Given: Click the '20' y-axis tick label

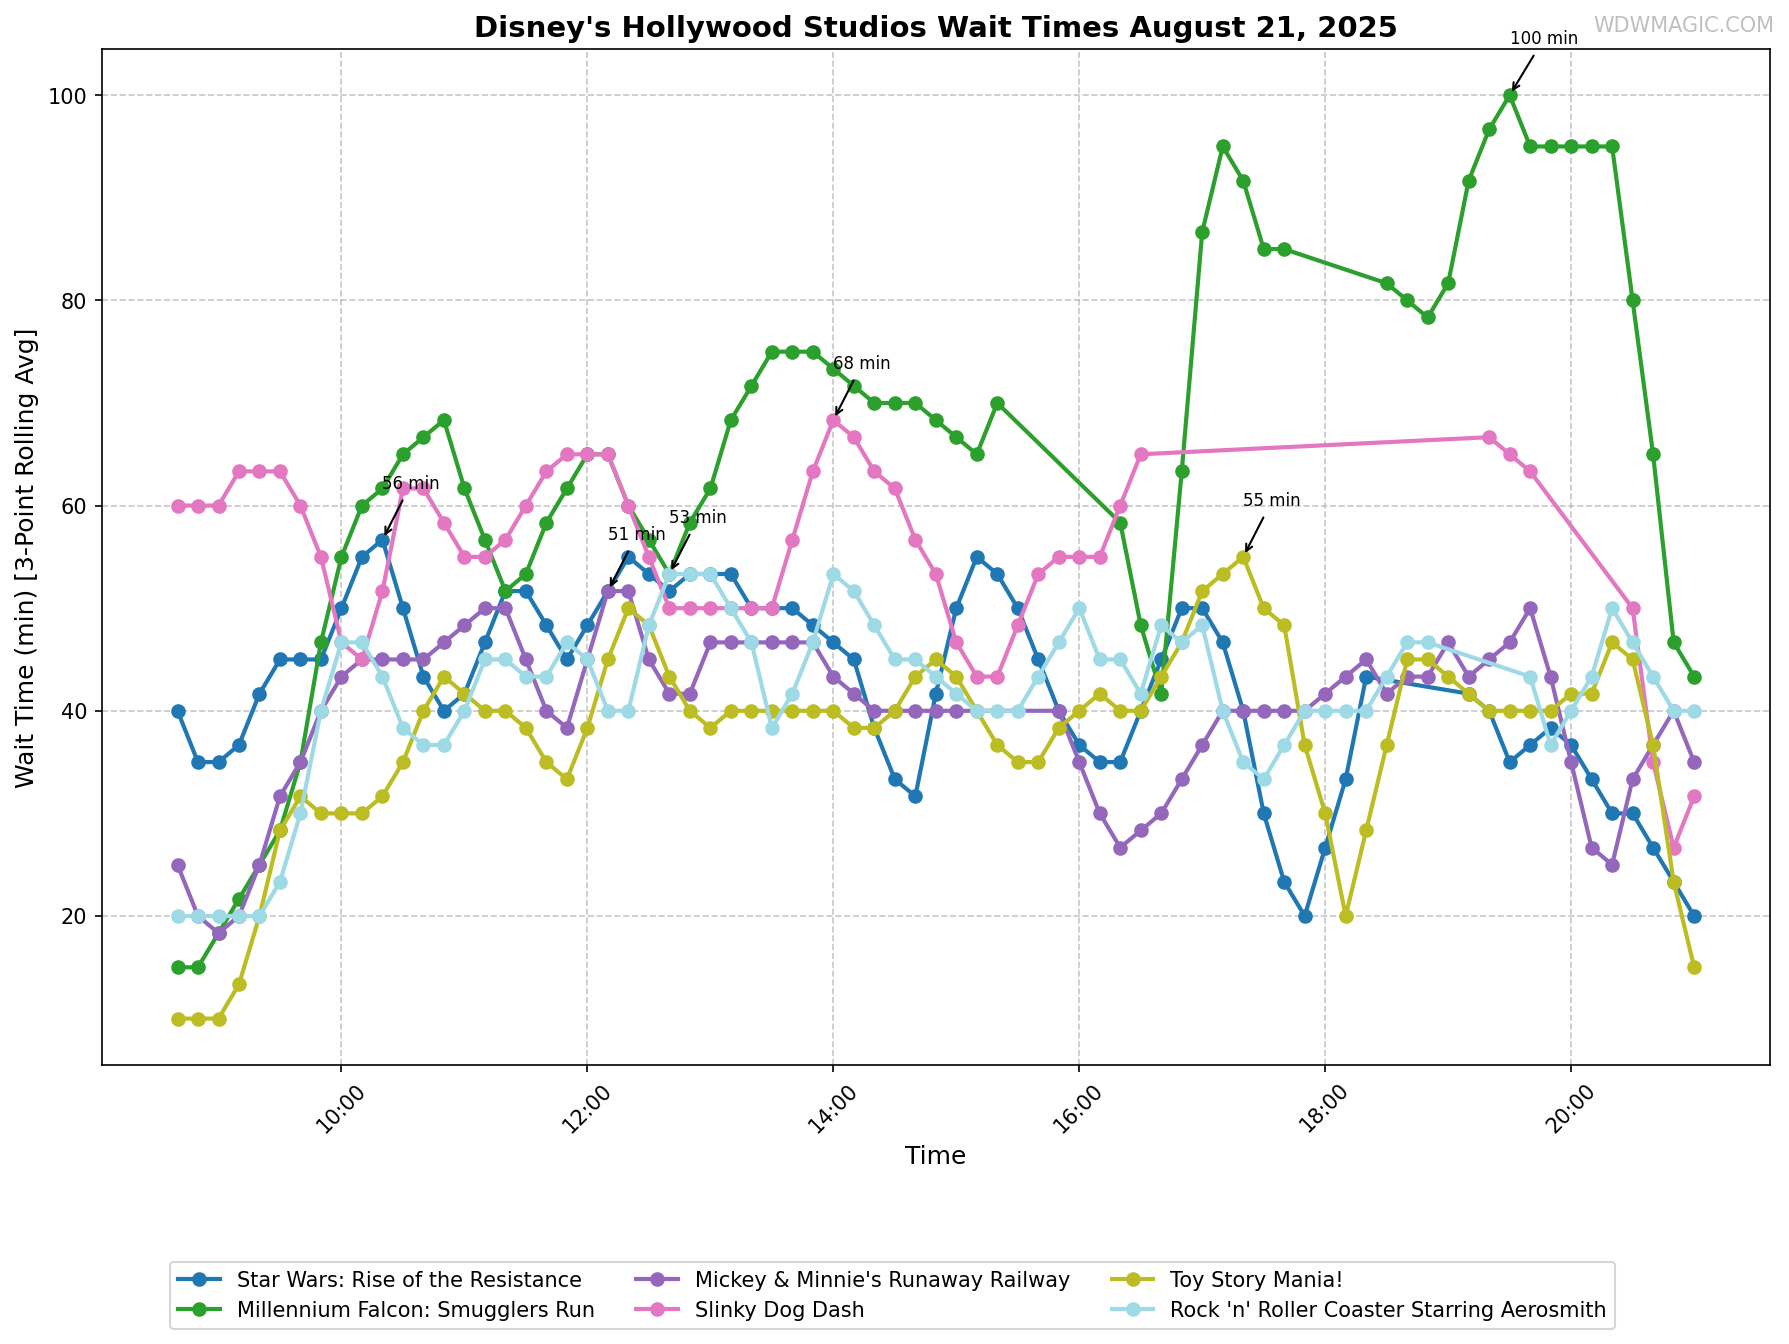Looking at the screenshot, I should click(76, 916).
